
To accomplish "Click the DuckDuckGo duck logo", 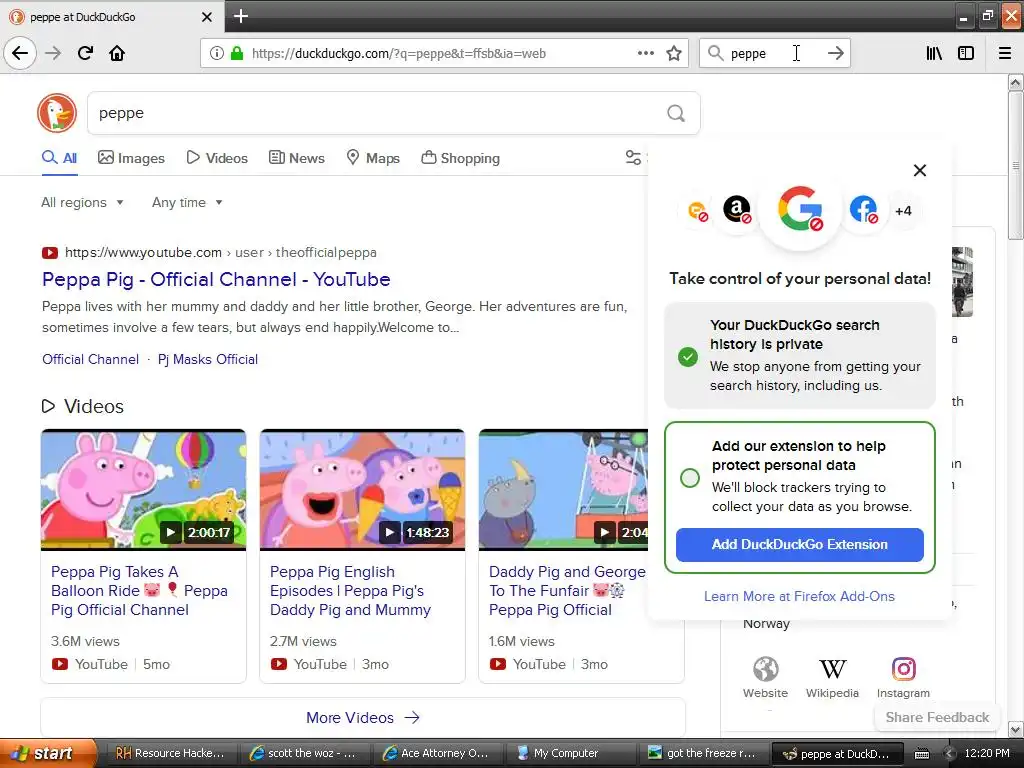I will (57, 113).
